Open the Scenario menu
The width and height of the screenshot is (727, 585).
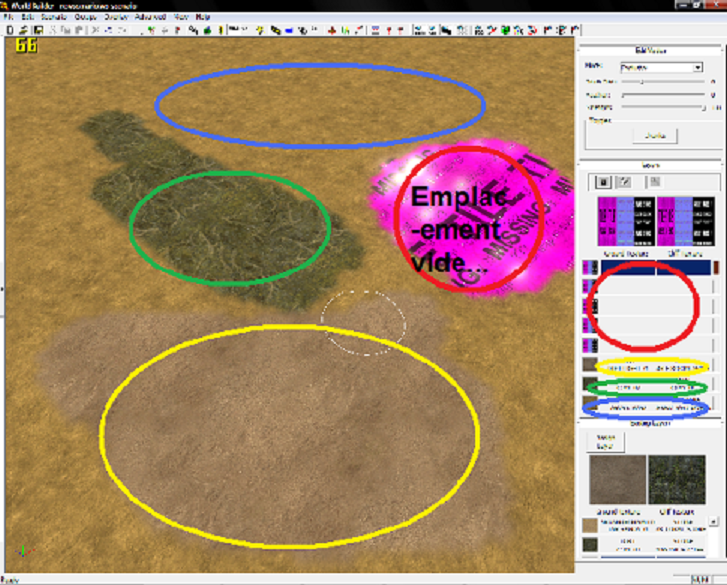pyautogui.click(x=54, y=17)
